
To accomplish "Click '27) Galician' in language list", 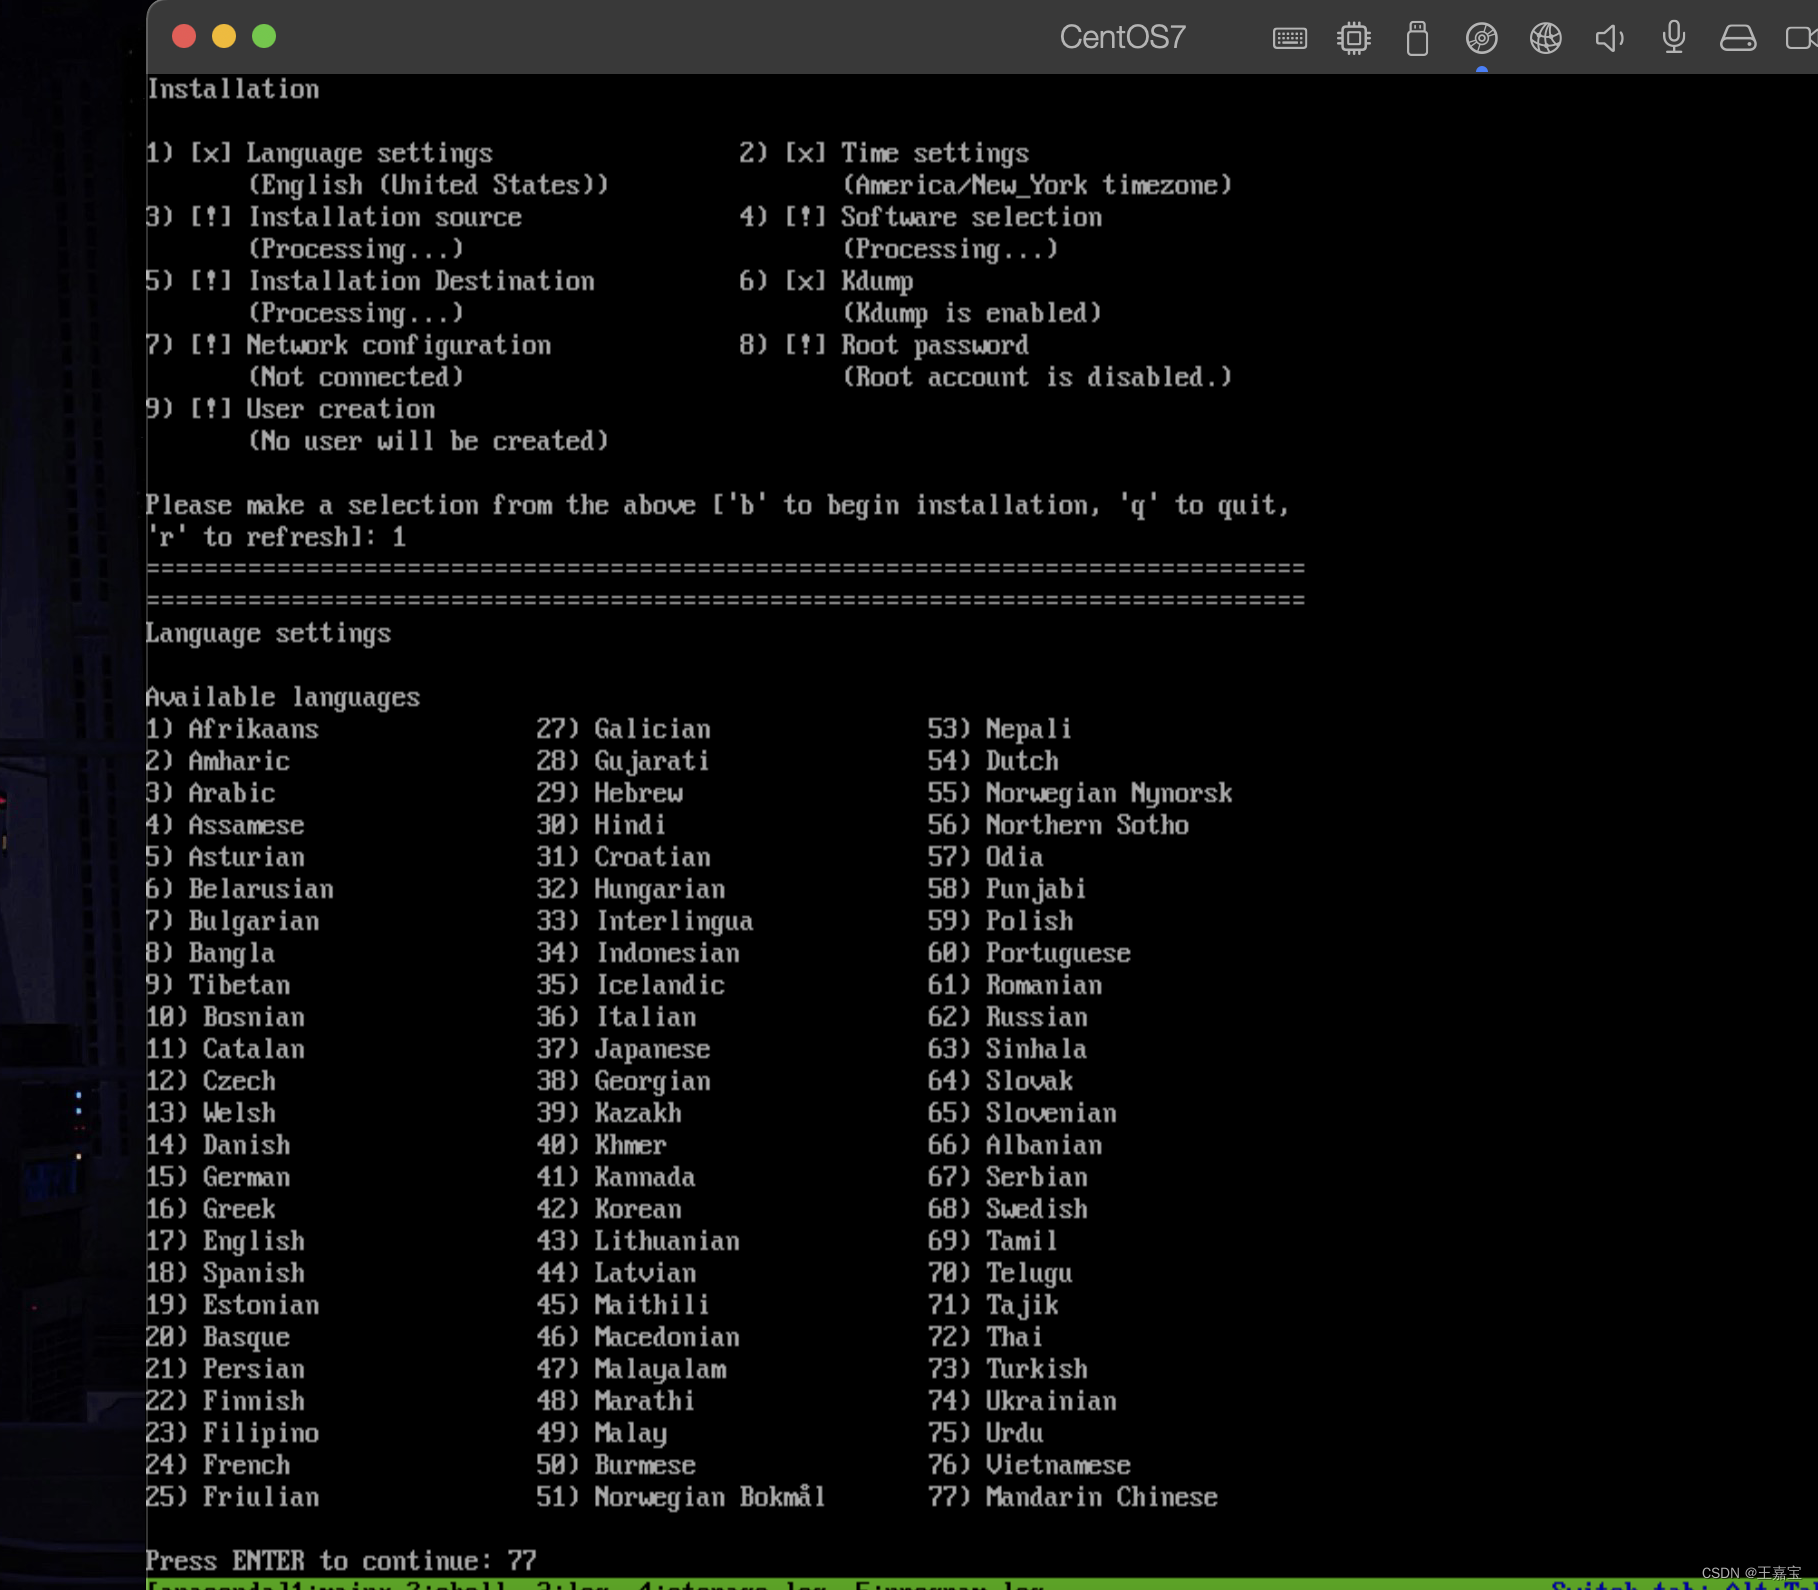I will point(624,729).
